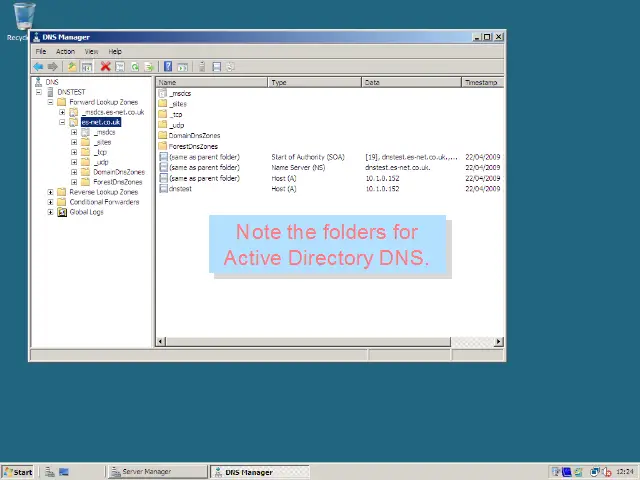
Task: Go back with the blue Back arrow
Action: (38, 67)
